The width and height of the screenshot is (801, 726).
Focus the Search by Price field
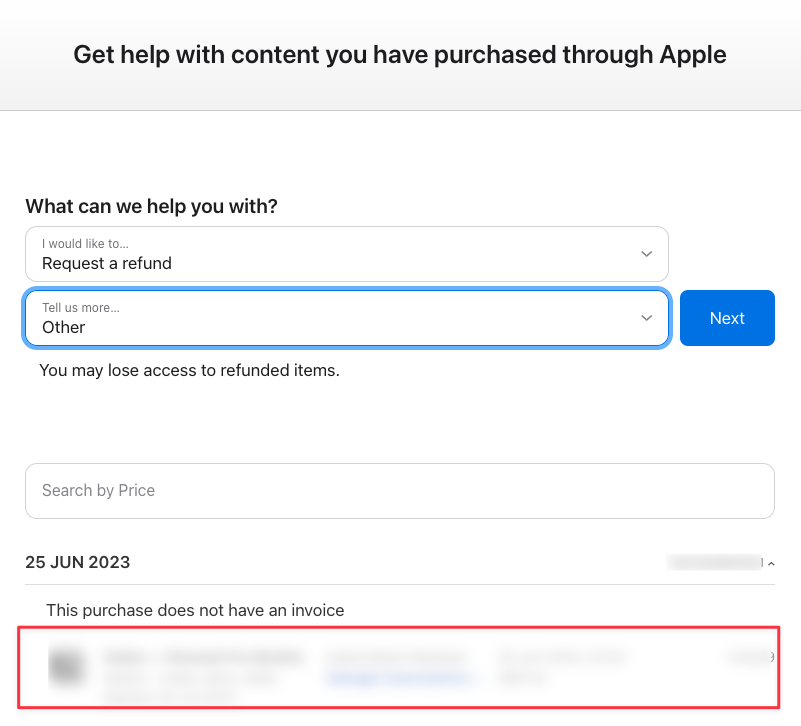click(399, 491)
